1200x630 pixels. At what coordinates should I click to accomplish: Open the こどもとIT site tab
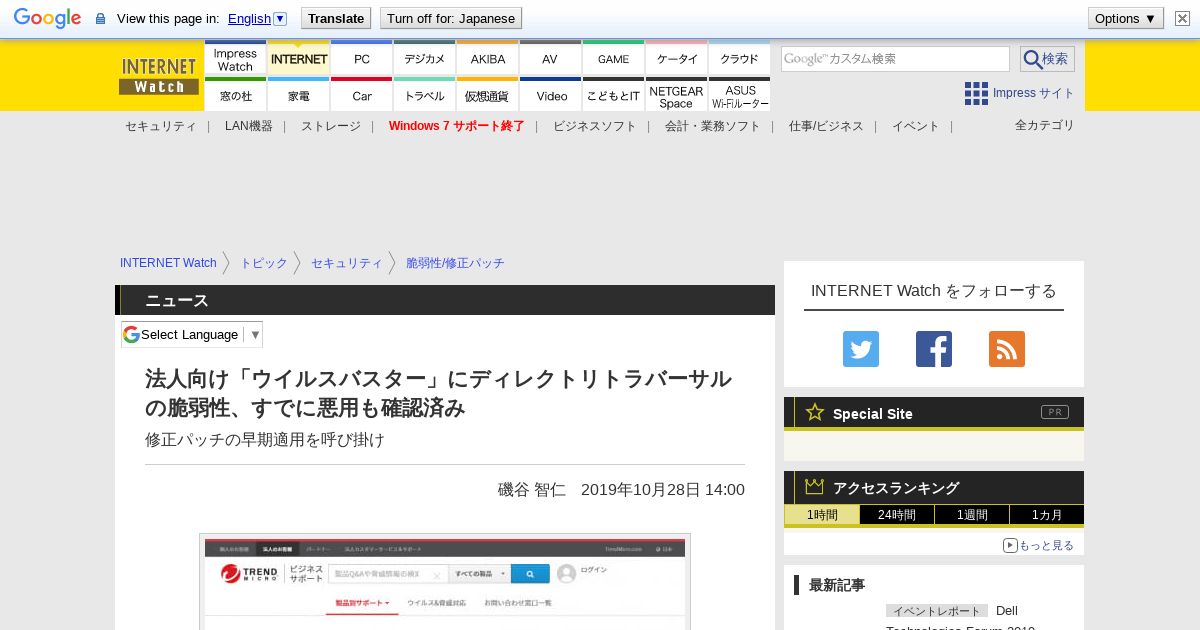(613, 95)
